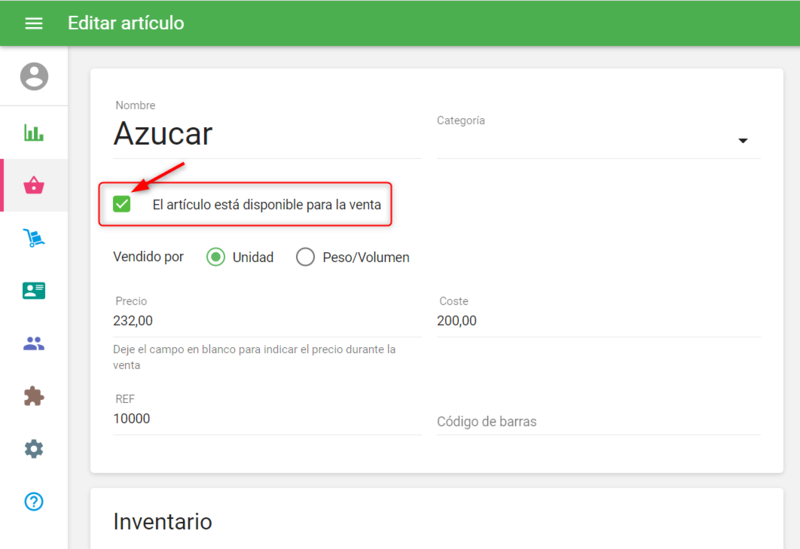Uncheck the article available for sale checkbox
Screen dimensions: 800x549
[122, 204]
